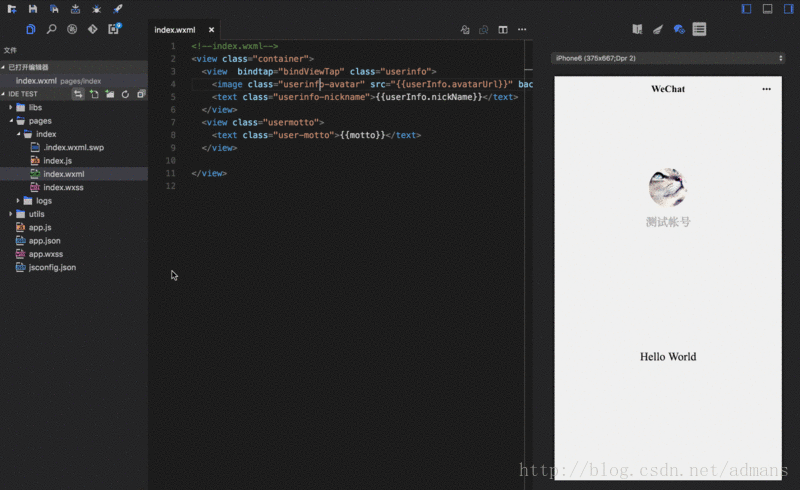
Task: Click the download/import tray icon
Action: click(x=76, y=9)
